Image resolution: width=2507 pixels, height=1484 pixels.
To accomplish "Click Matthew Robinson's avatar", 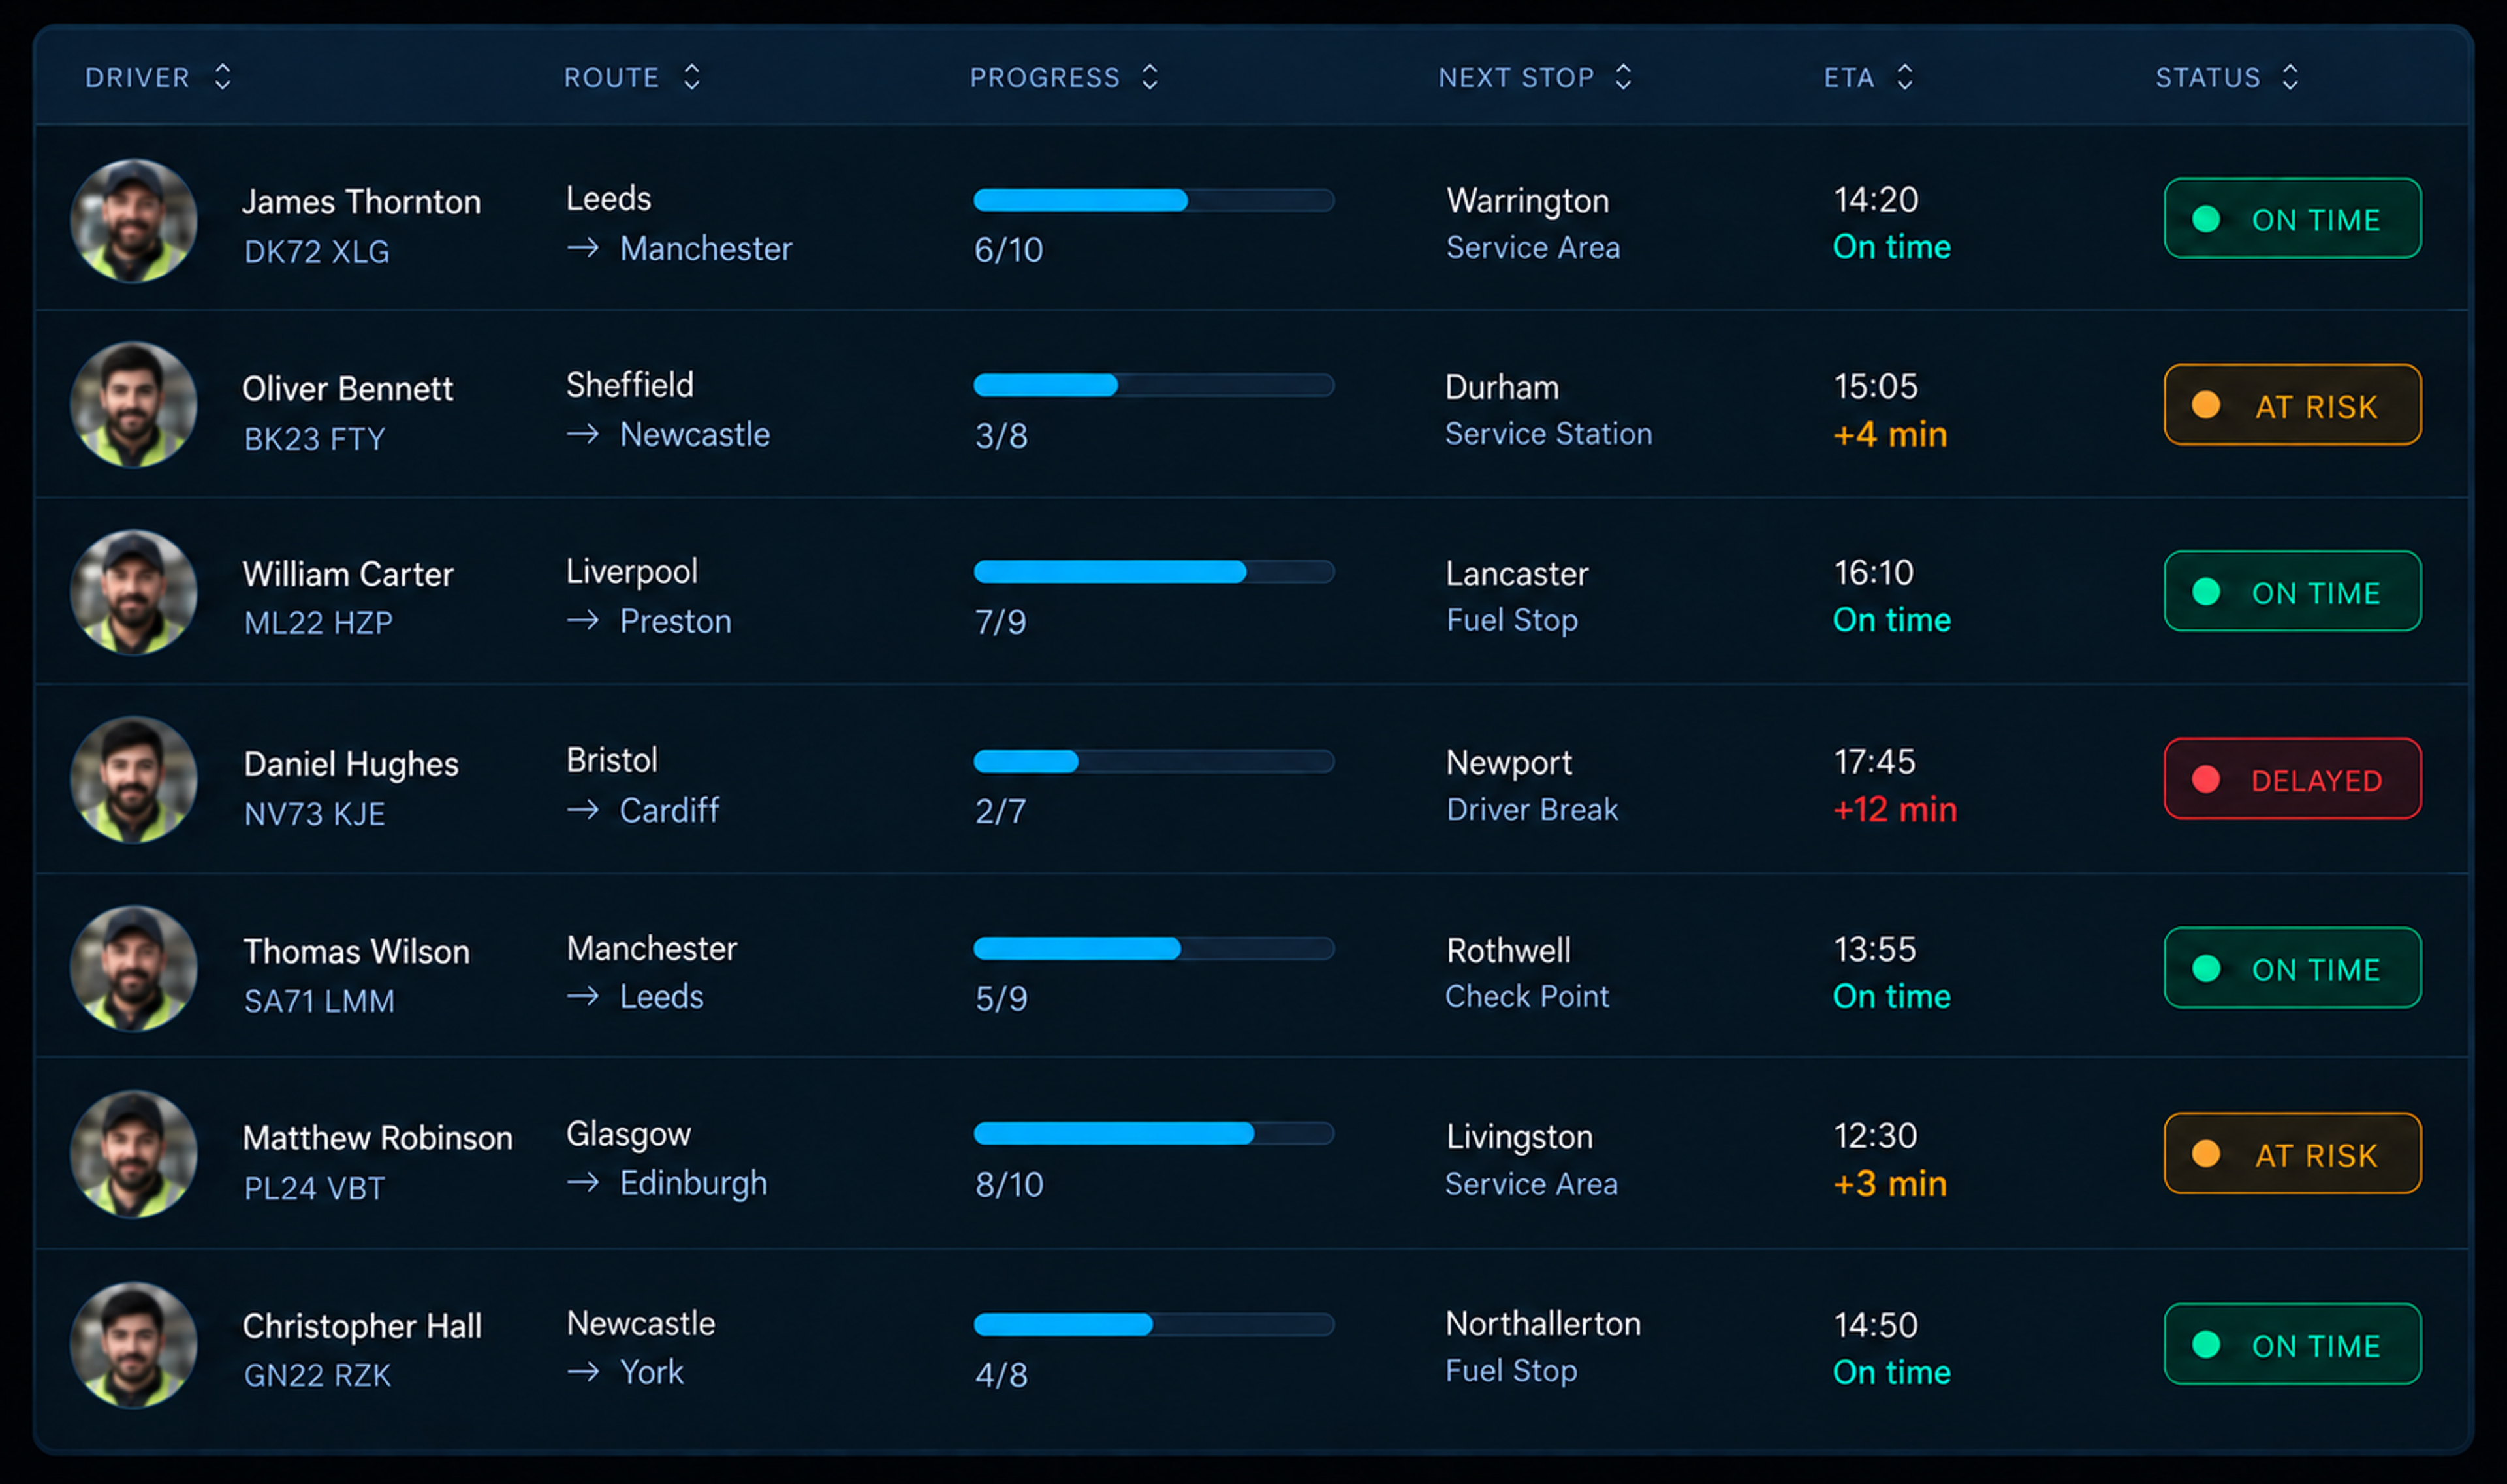I will [x=133, y=1154].
